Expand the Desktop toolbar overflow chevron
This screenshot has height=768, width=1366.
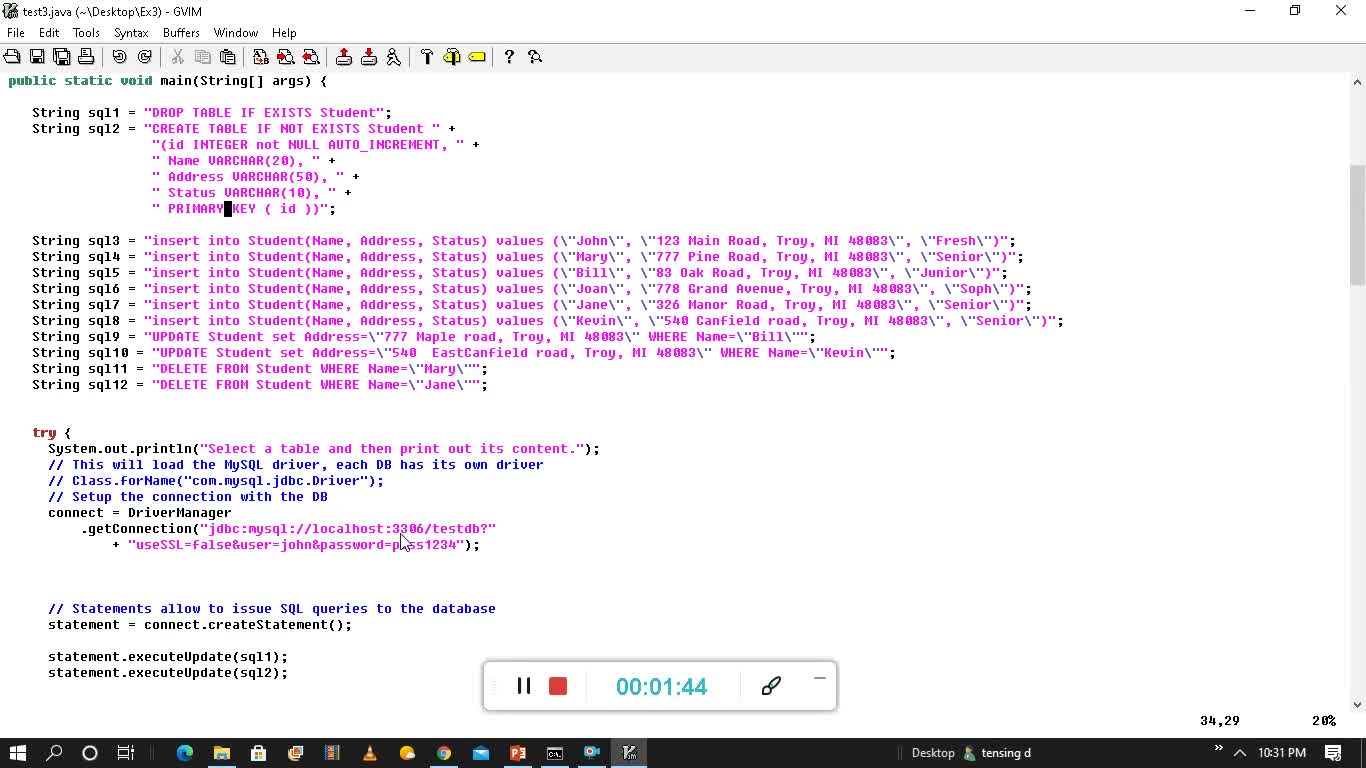tap(1218, 748)
